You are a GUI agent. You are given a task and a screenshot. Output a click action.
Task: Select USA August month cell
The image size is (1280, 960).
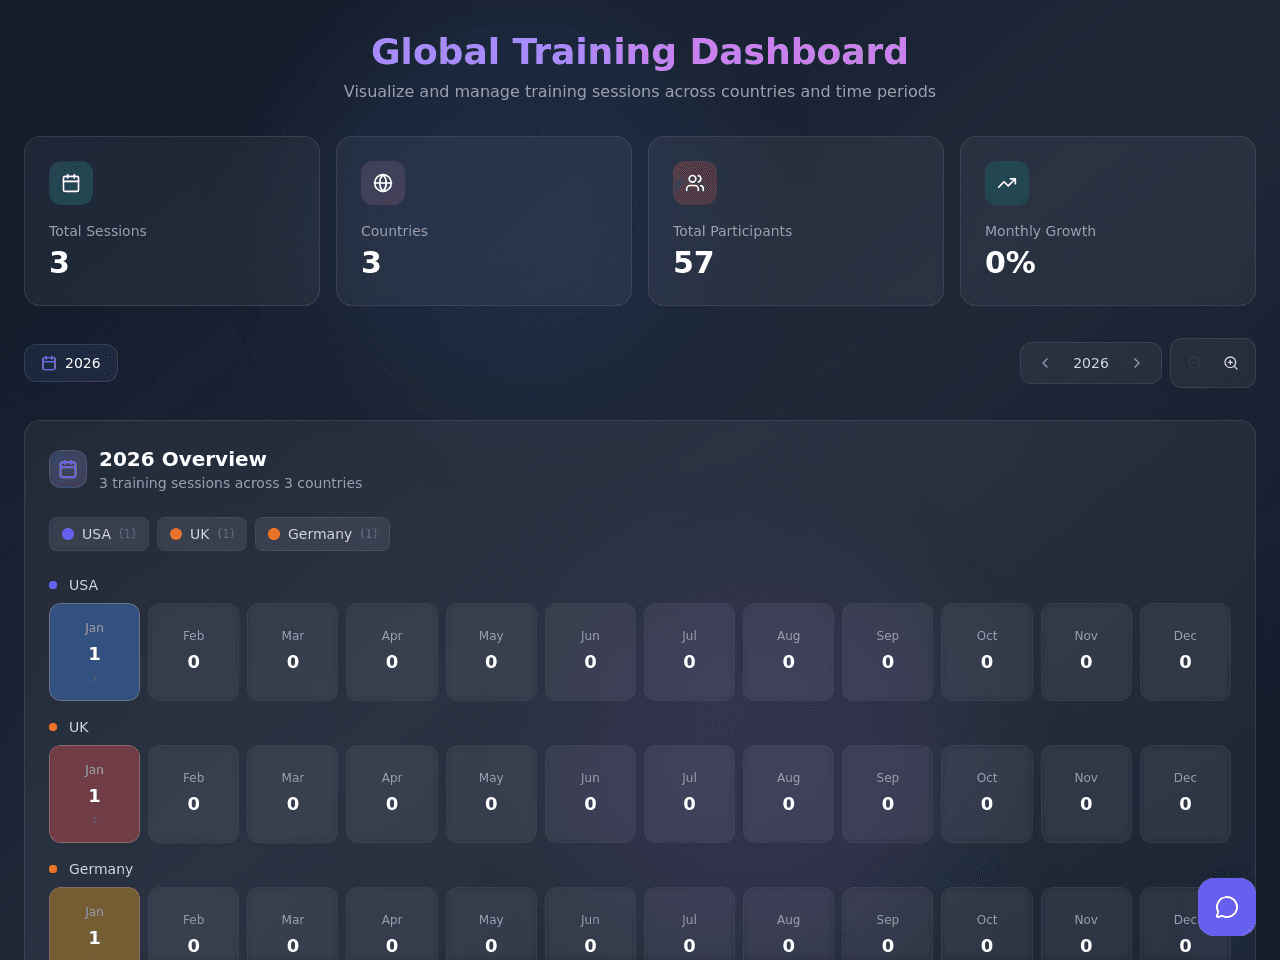[788, 652]
